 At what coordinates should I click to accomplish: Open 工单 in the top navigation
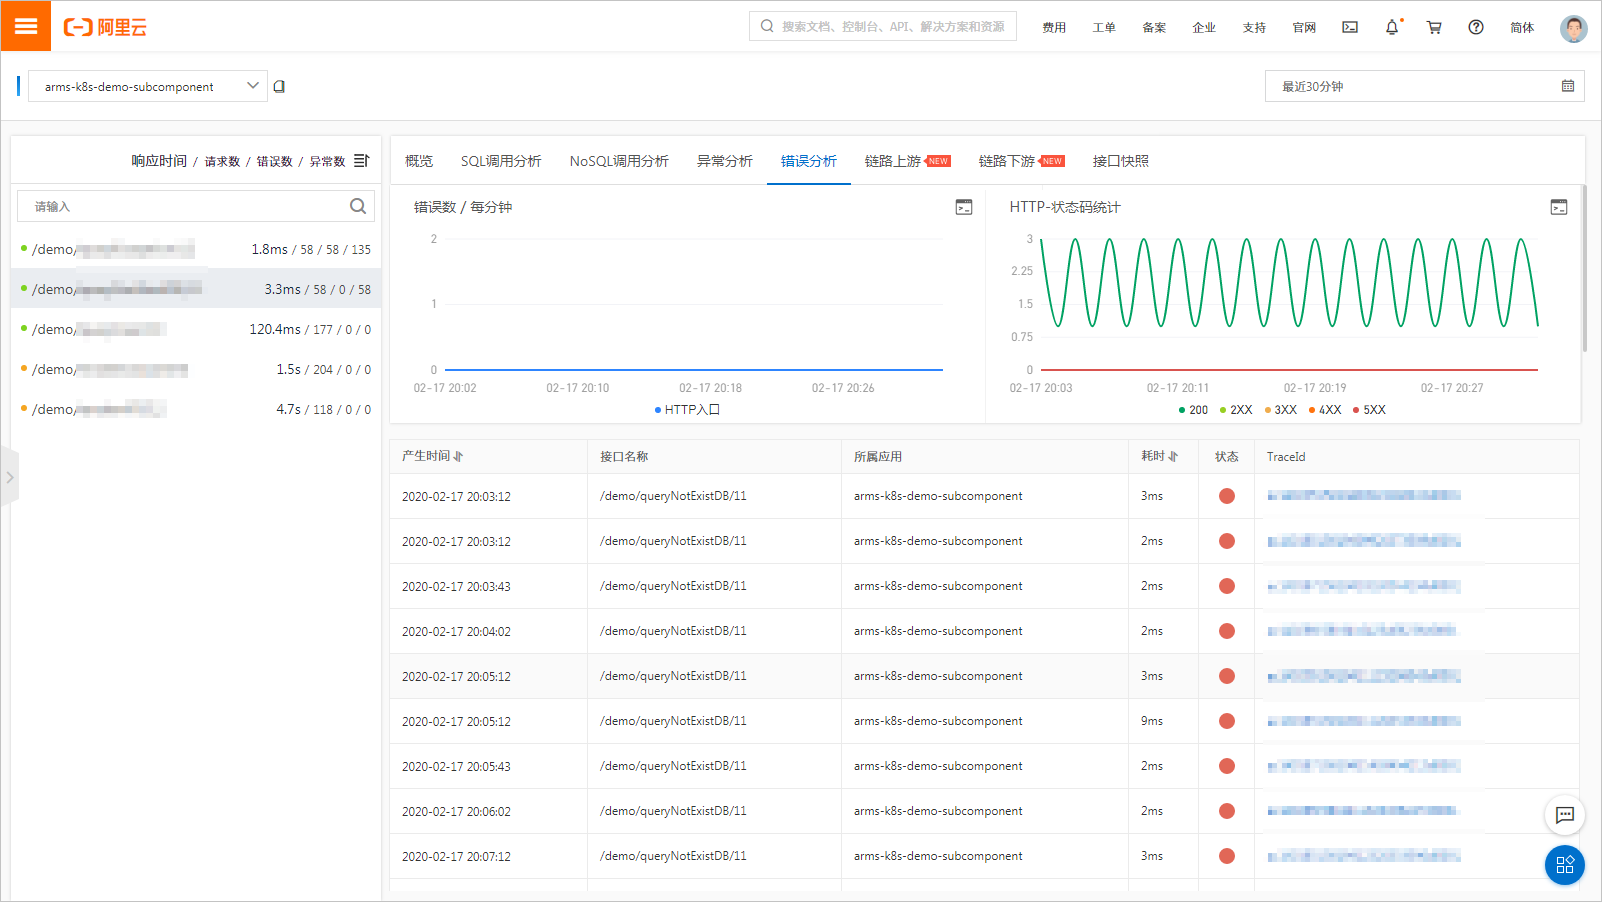pyautogui.click(x=1104, y=27)
